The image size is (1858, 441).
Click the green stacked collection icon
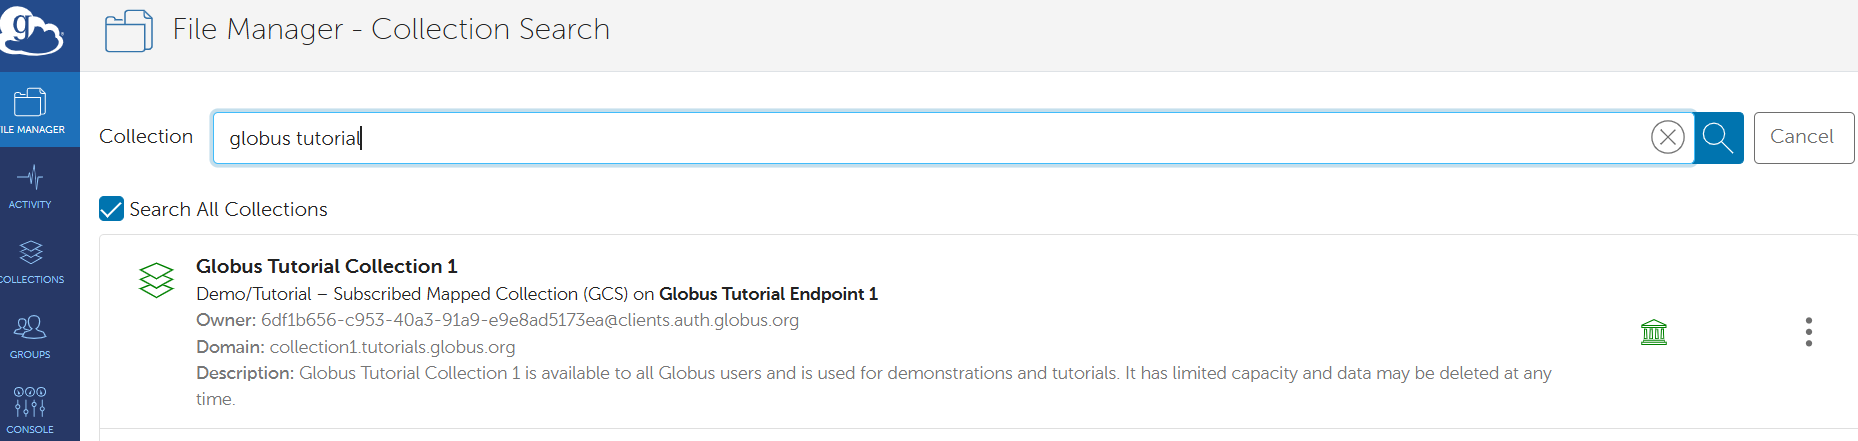coord(156,280)
